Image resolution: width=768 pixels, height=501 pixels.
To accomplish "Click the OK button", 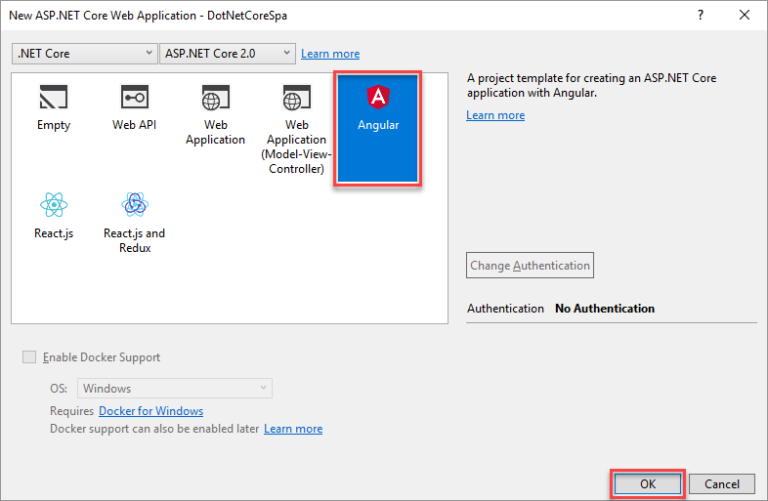I will click(646, 484).
